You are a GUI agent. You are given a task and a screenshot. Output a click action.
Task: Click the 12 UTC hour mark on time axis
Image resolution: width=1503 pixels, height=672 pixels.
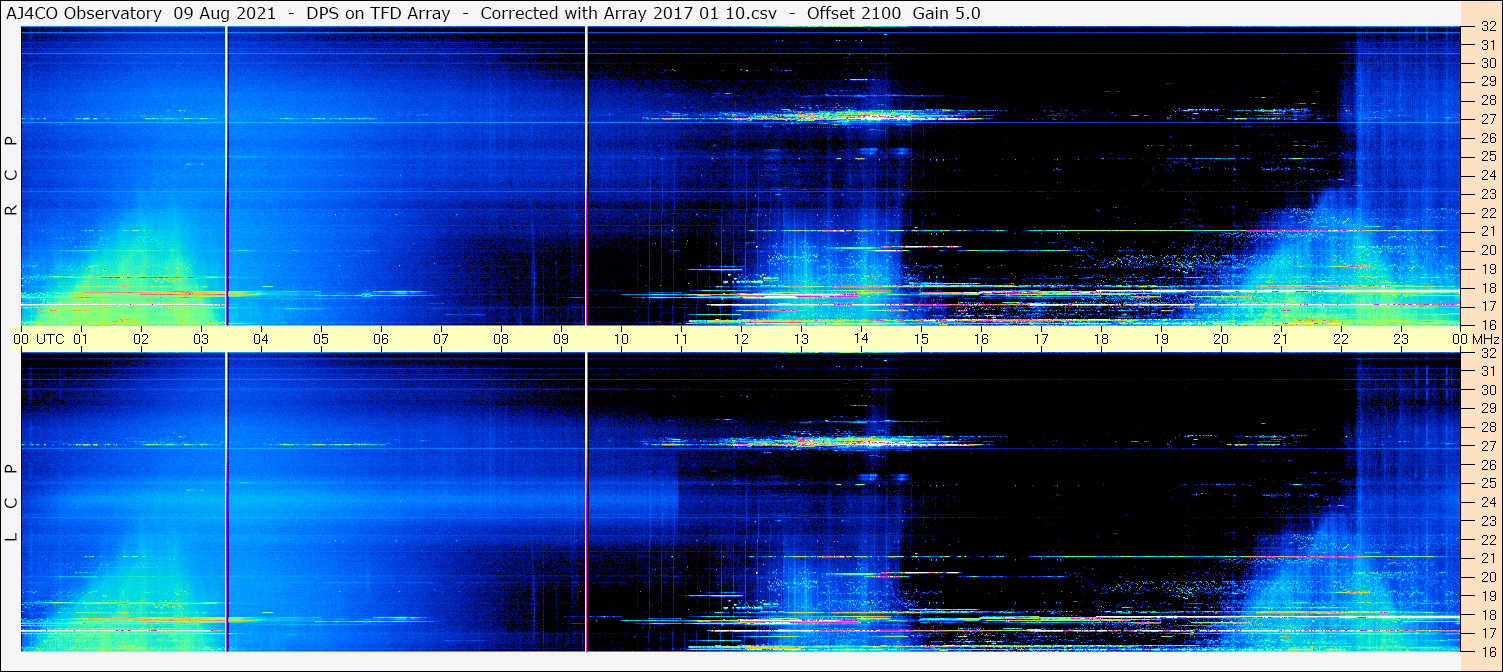tap(741, 339)
